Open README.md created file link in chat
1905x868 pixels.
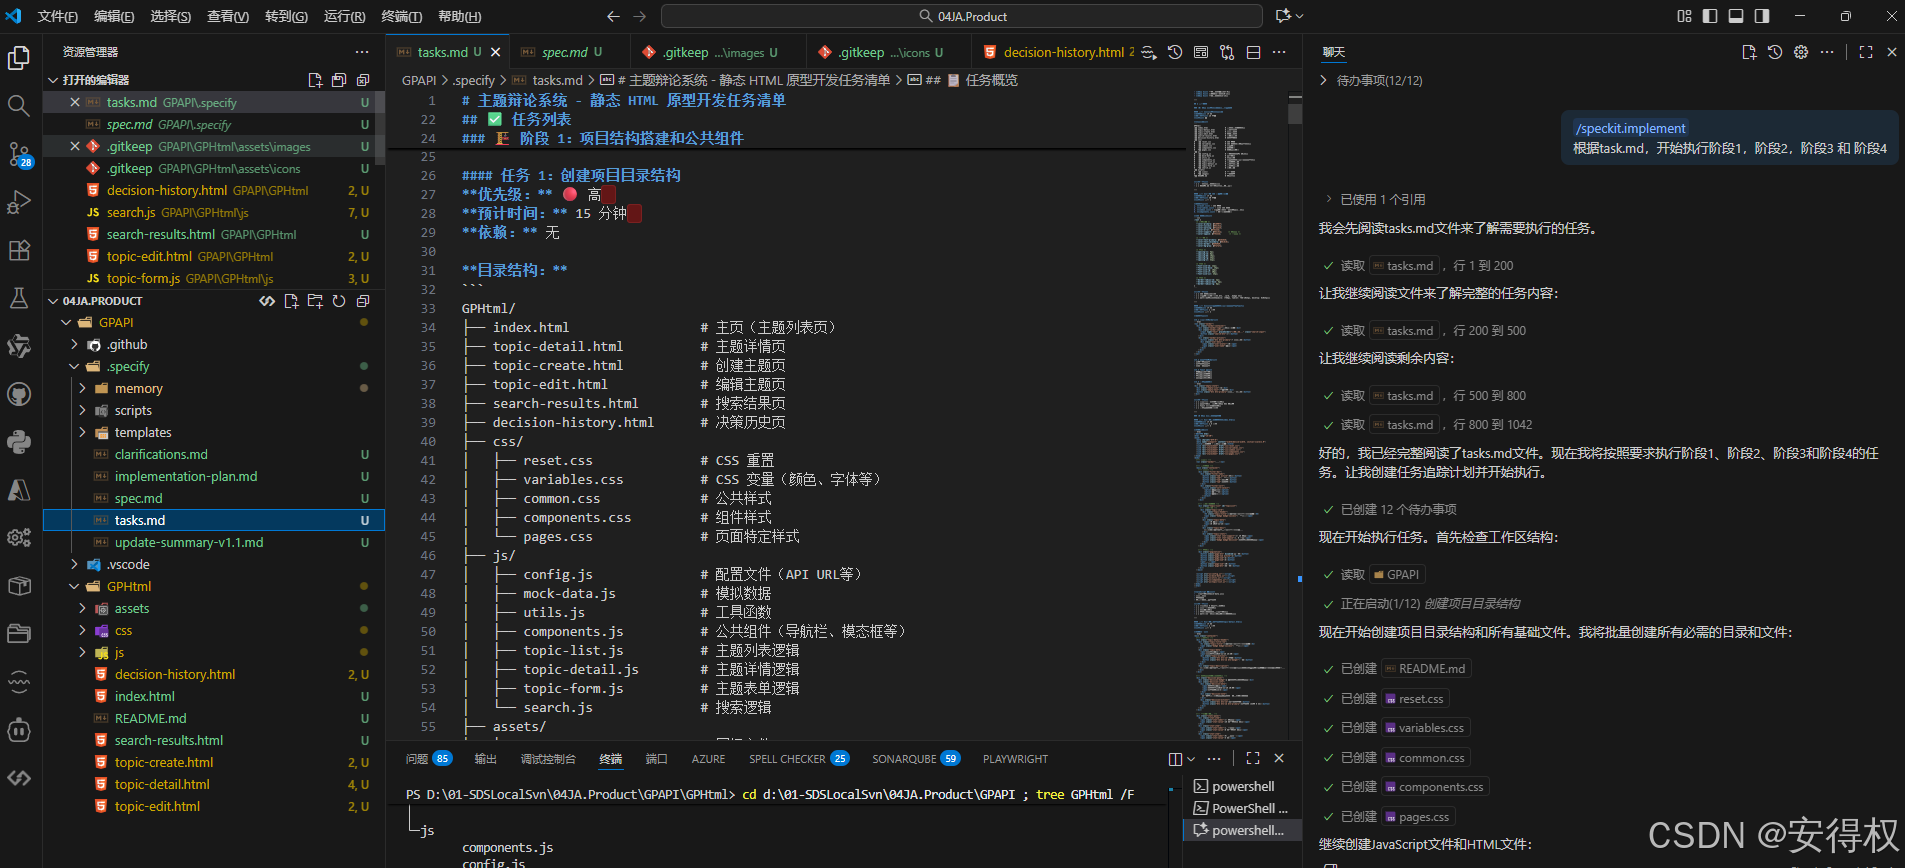click(x=1425, y=669)
